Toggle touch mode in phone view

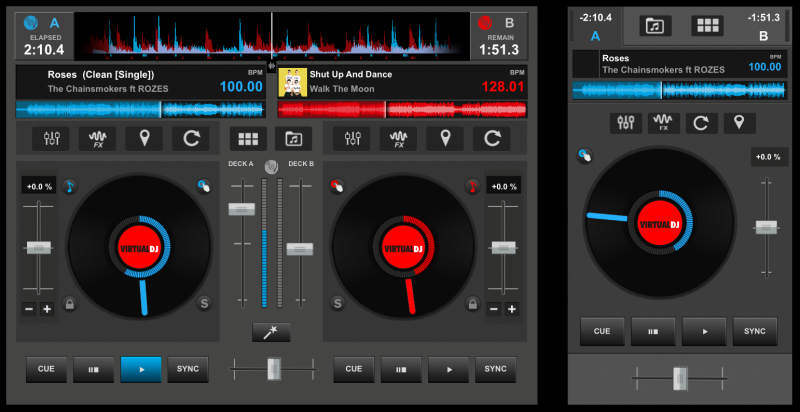[x=585, y=156]
